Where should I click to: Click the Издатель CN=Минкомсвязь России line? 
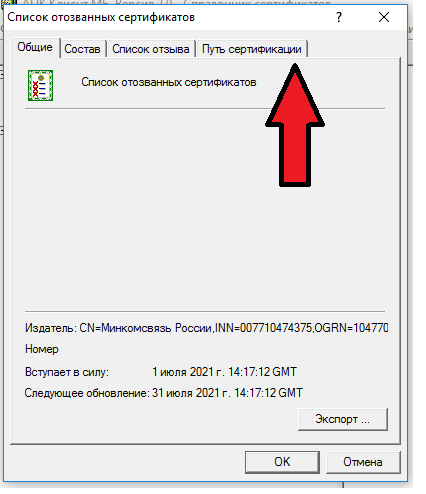pyautogui.click(x=206, y=328)
